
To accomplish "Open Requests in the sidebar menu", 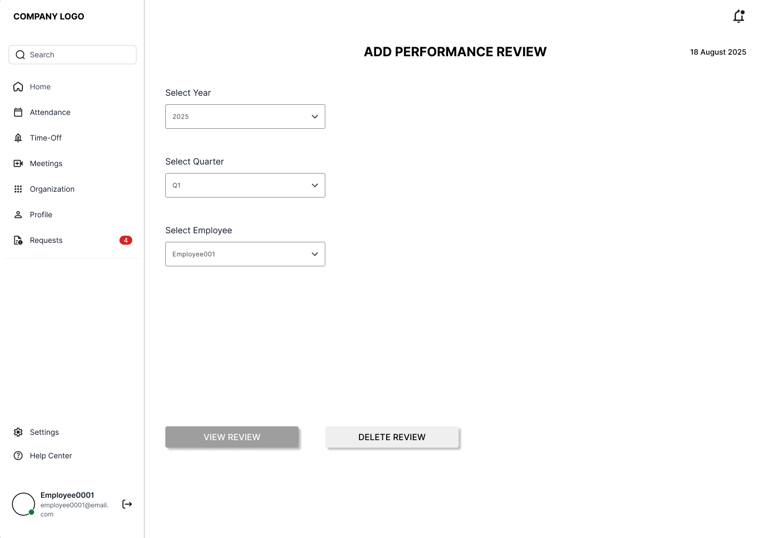I will 46,240.
